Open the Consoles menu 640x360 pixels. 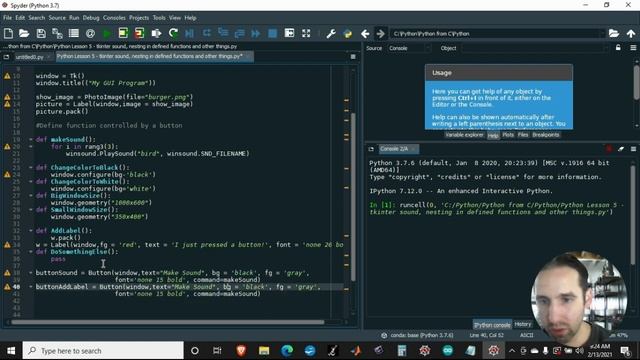click(114, 18)
